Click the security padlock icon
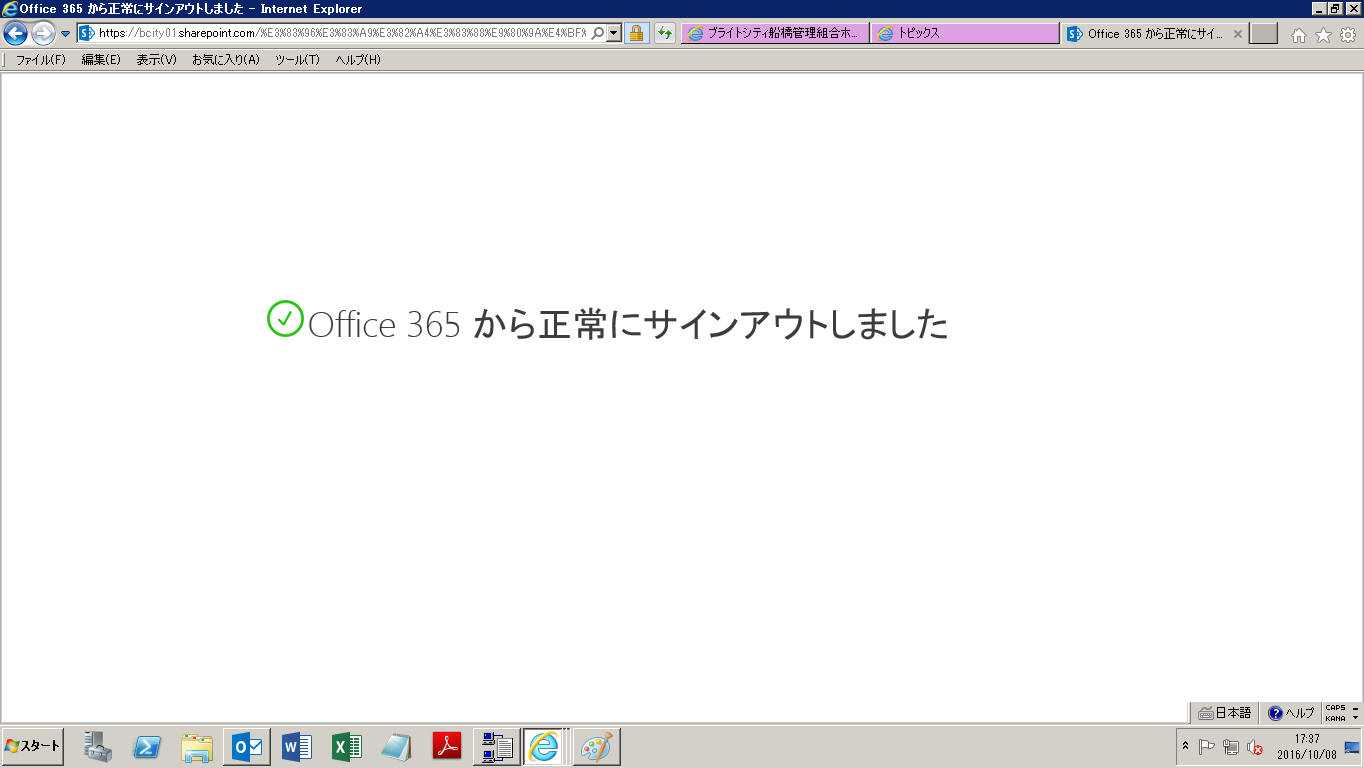The width and height of the screenshot is (1364, 768). [x=636, y=33]
